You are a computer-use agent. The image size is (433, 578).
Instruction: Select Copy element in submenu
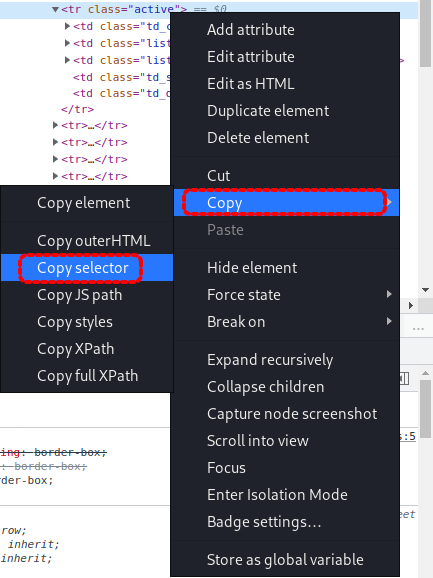(x=87, y=203)
